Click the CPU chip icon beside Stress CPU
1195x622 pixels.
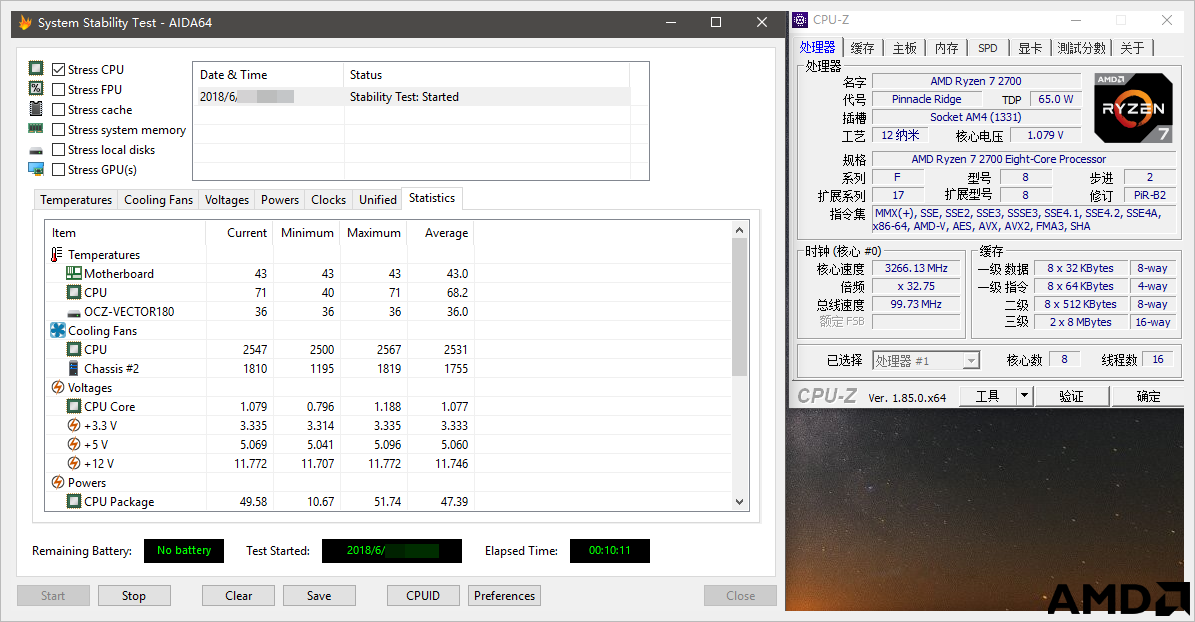pyautogui.click(x=36, y=69)
